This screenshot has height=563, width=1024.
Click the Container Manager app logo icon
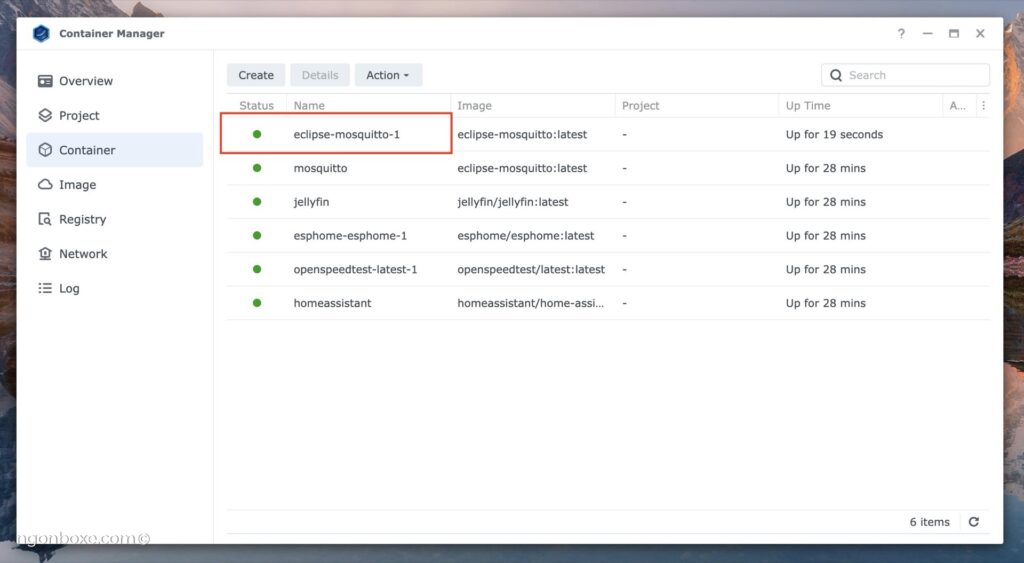[41, 33]
